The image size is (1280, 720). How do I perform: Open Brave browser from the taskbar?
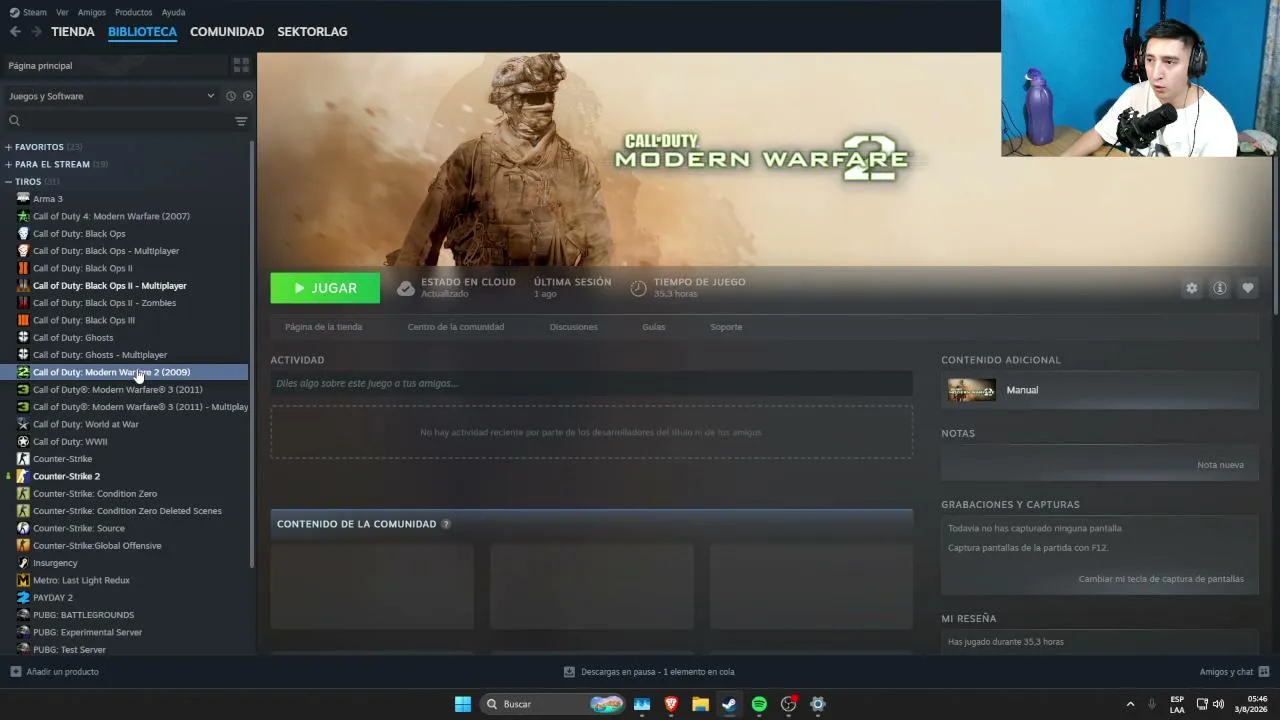pyautogui.click(x=671, y=704)
